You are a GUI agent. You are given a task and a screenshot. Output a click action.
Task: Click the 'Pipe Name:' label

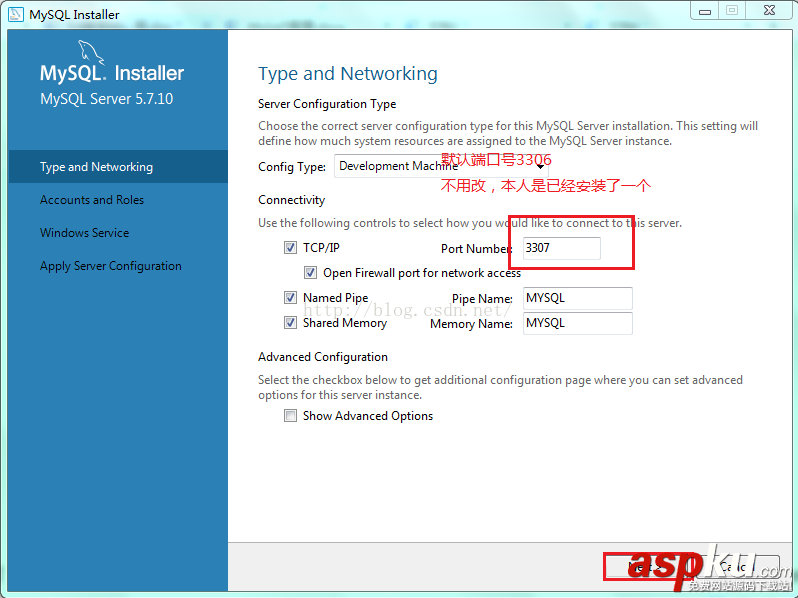(x=482, y=299)
